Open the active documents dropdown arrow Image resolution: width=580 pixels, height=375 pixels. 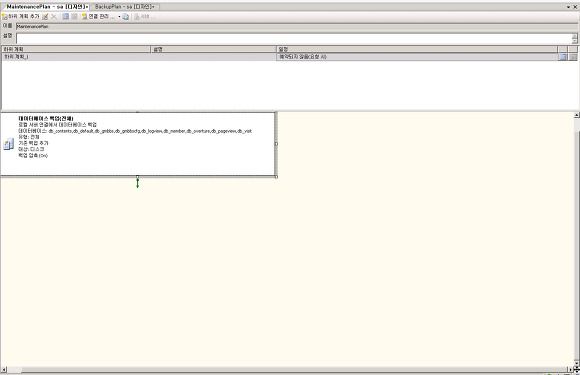[568, 7]
